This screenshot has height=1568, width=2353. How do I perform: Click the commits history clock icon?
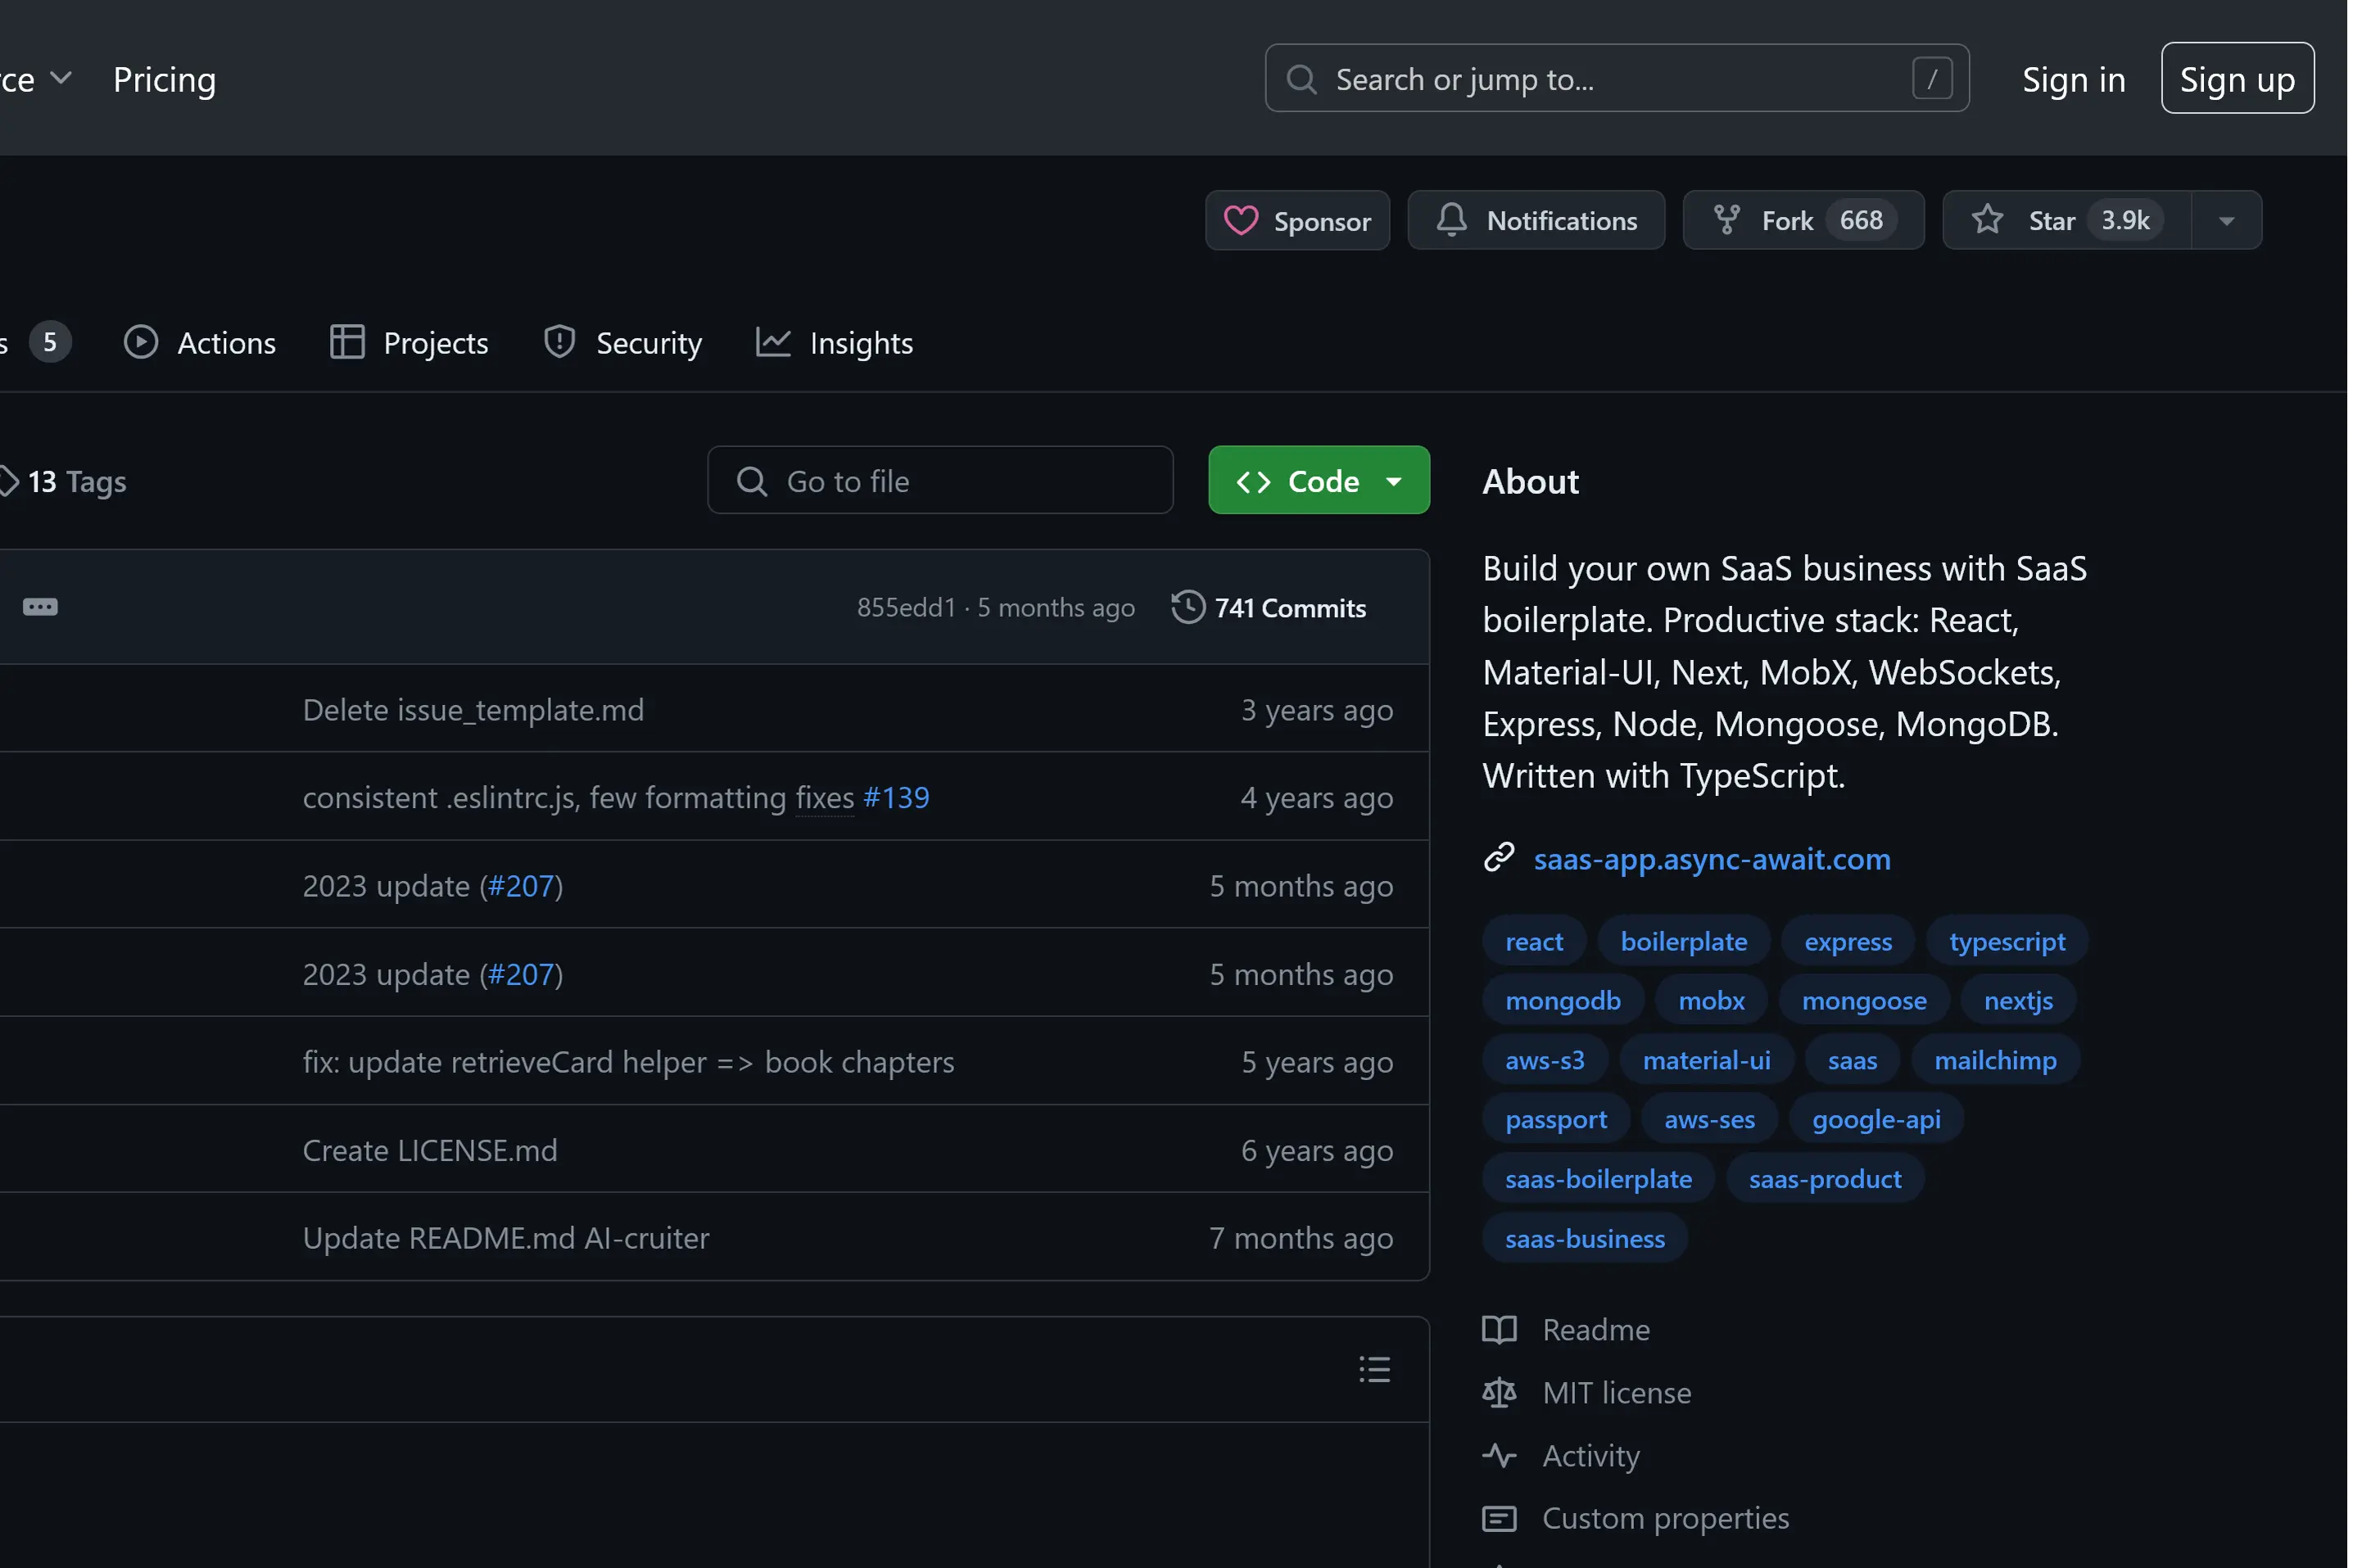[x=1187, y=607]
